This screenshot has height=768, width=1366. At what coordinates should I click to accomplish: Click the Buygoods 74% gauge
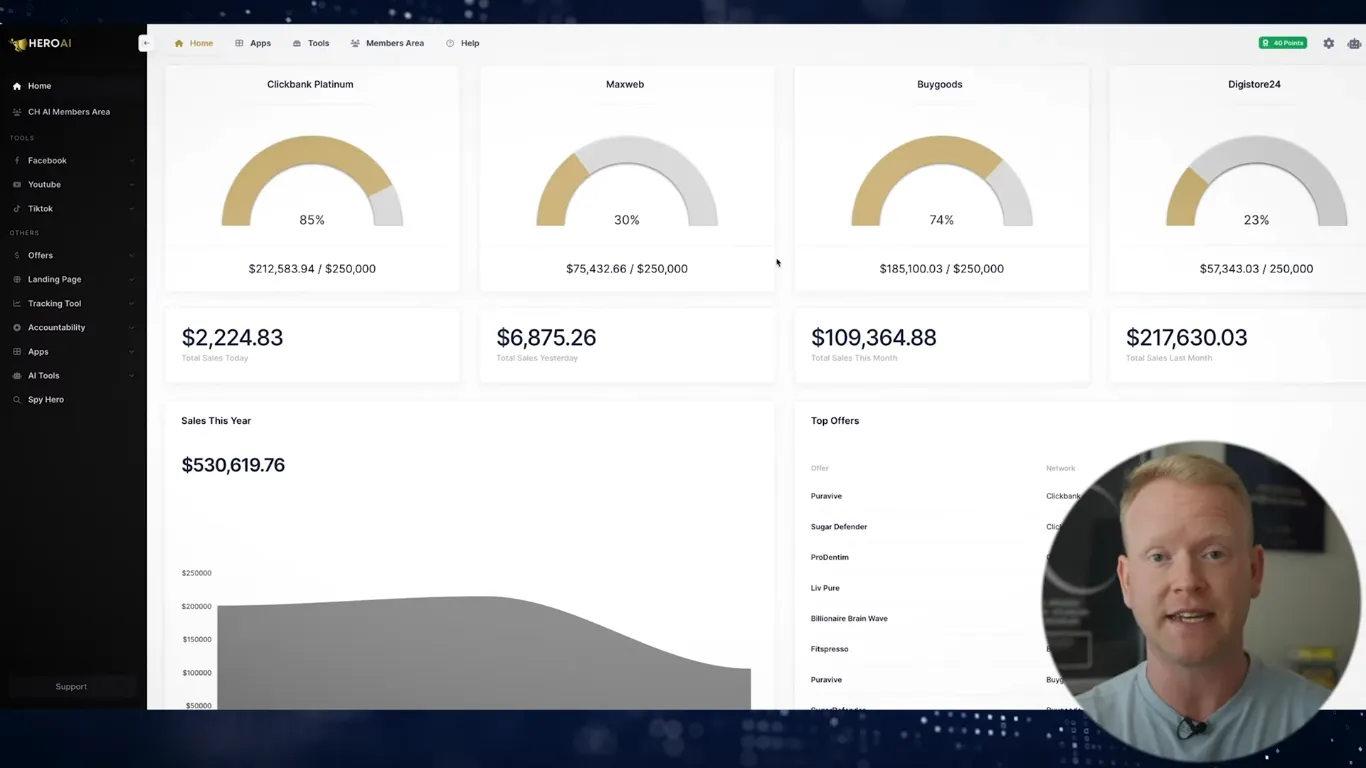click(x=941, y=181)
